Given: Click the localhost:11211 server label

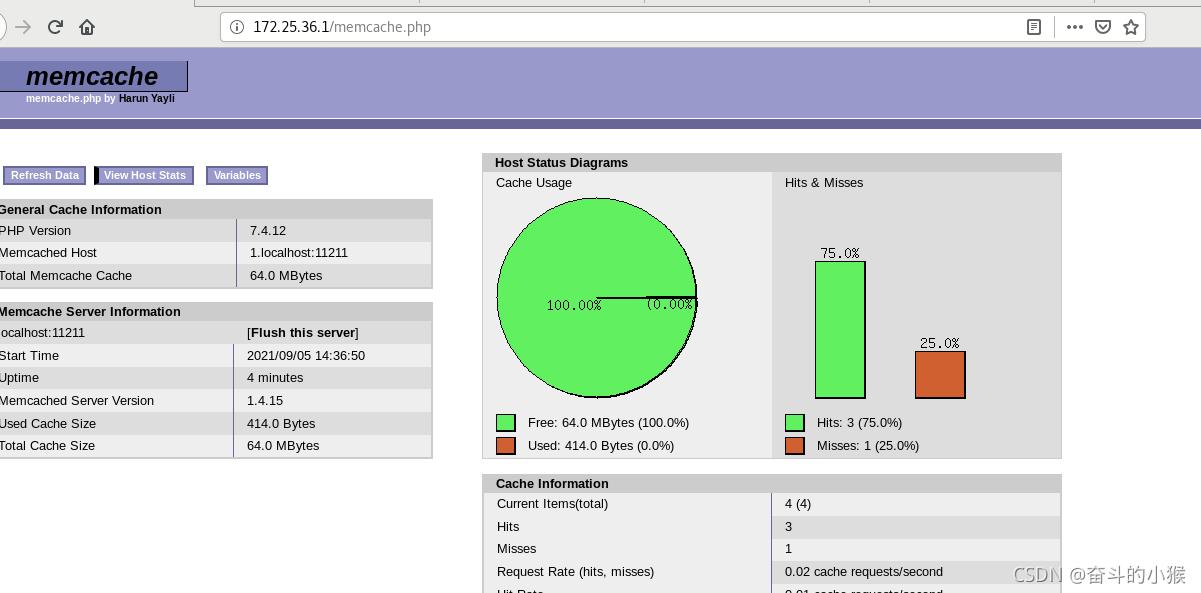Looking at the screenshot, I should (x=43, y=333).
